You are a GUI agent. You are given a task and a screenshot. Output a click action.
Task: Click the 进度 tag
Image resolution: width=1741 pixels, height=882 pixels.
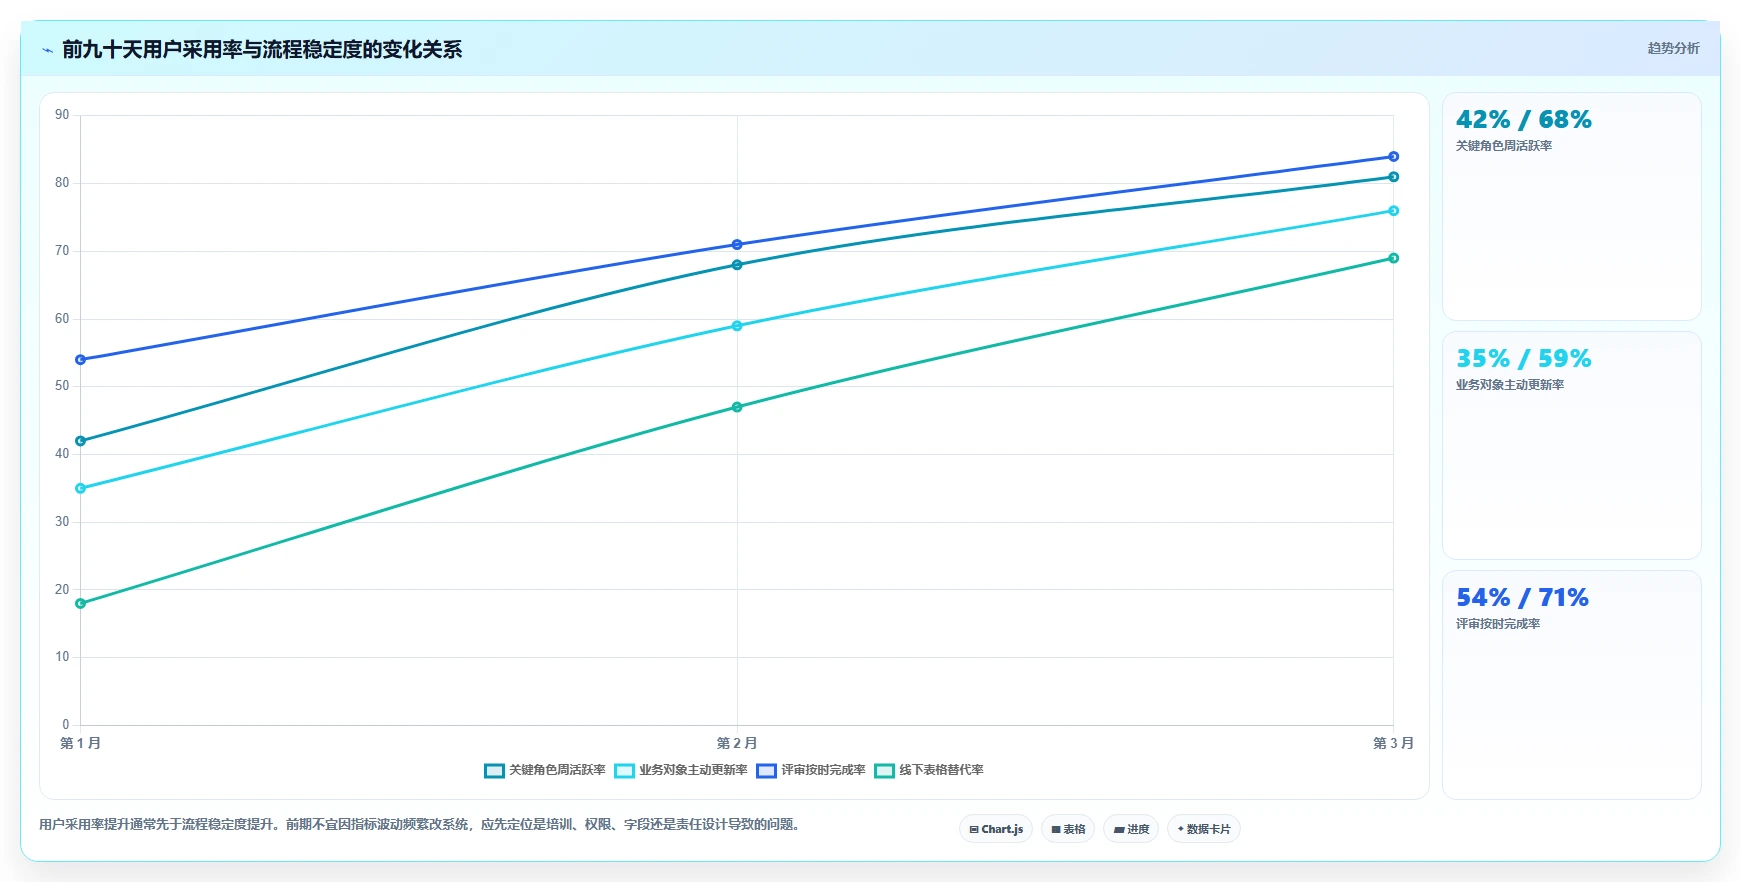(x=1131, y=829)
